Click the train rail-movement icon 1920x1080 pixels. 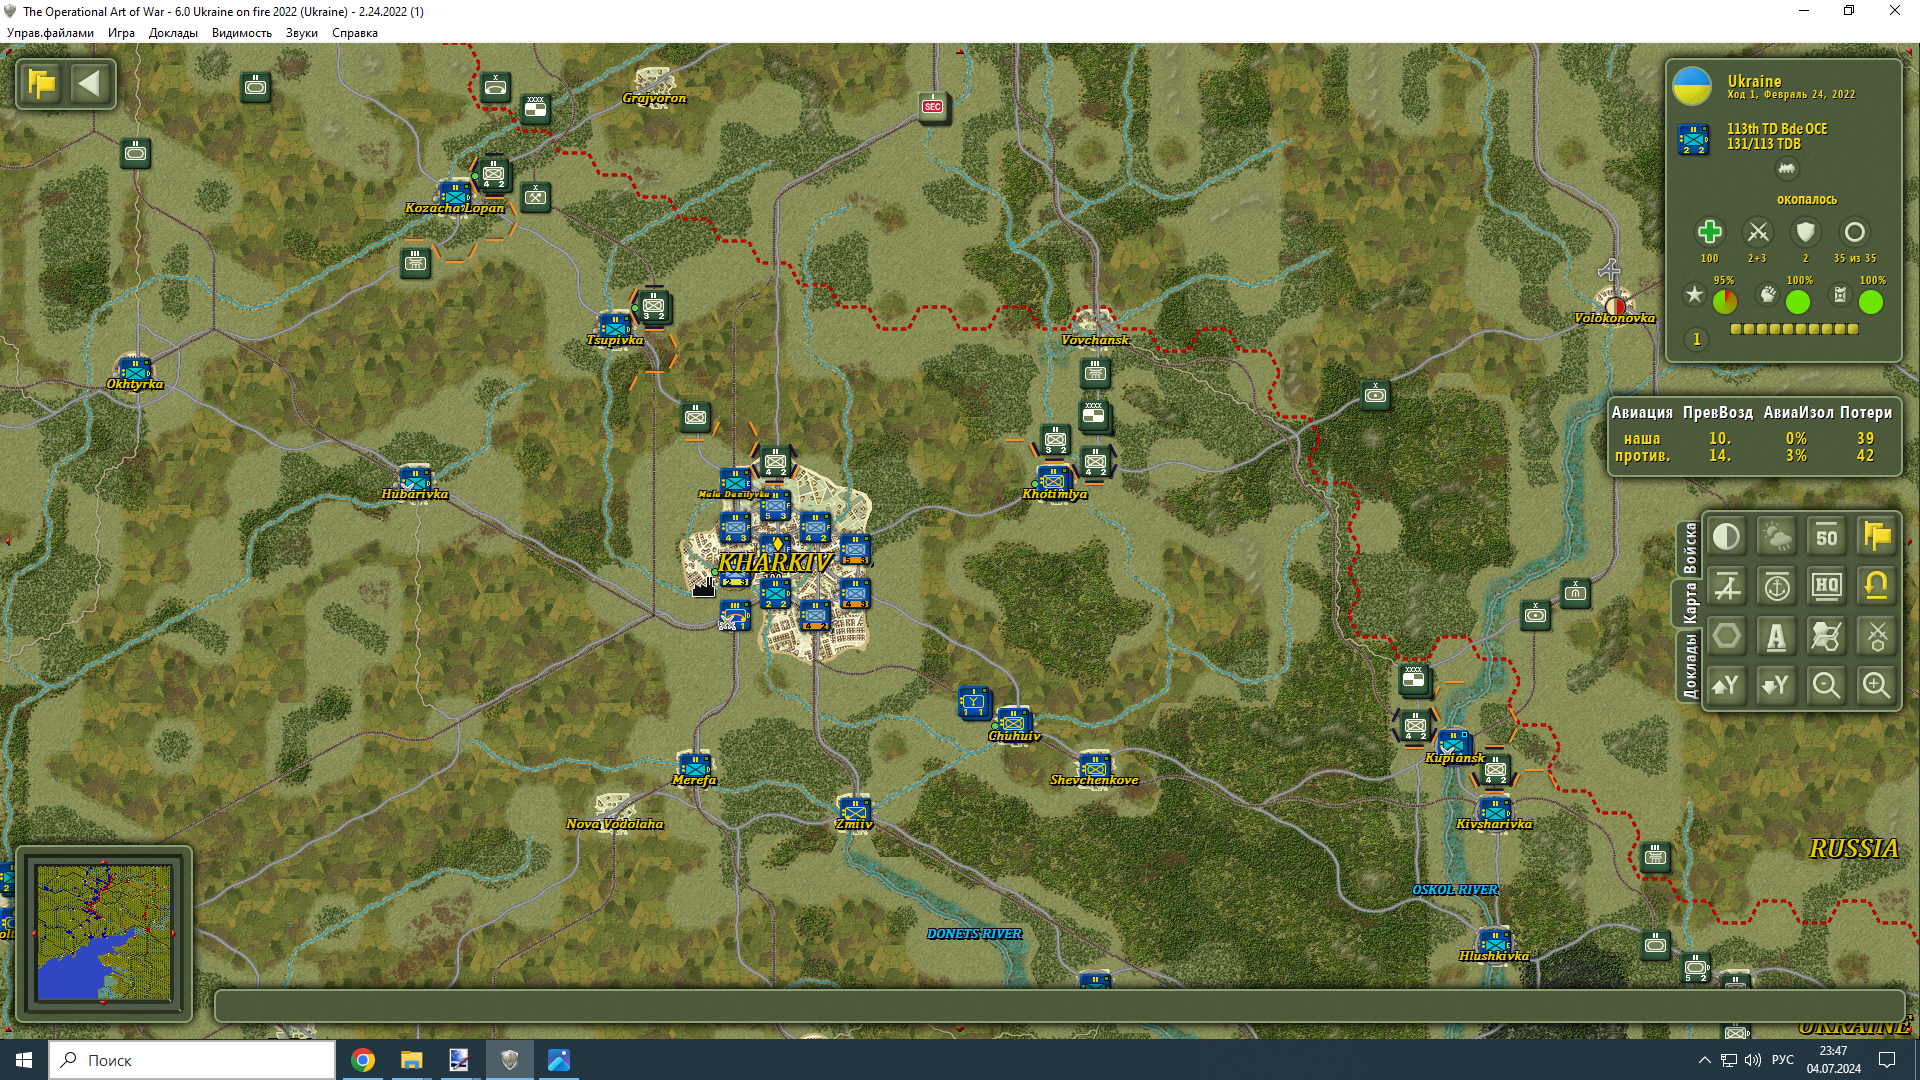1786,169
